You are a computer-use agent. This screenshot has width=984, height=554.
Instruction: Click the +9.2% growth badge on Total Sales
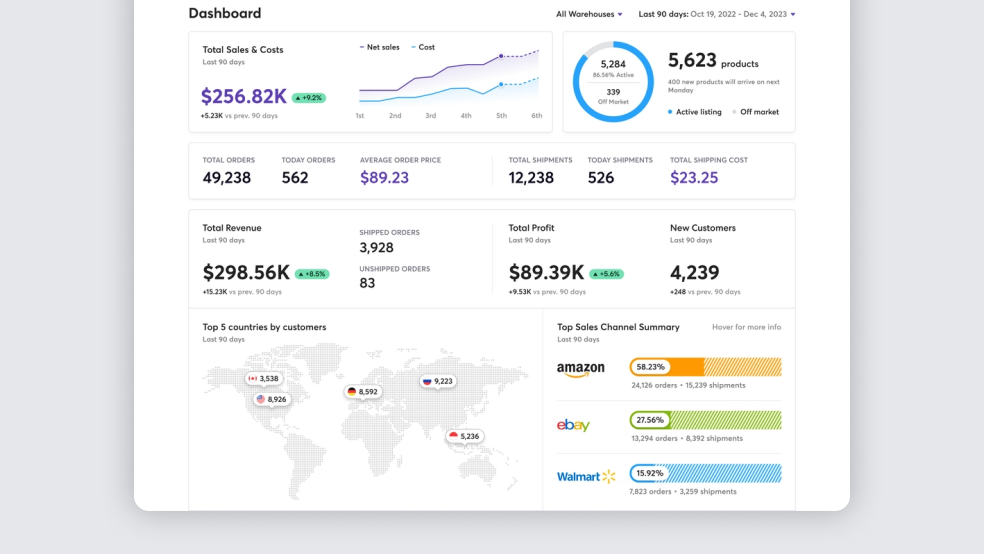point(309,98)
